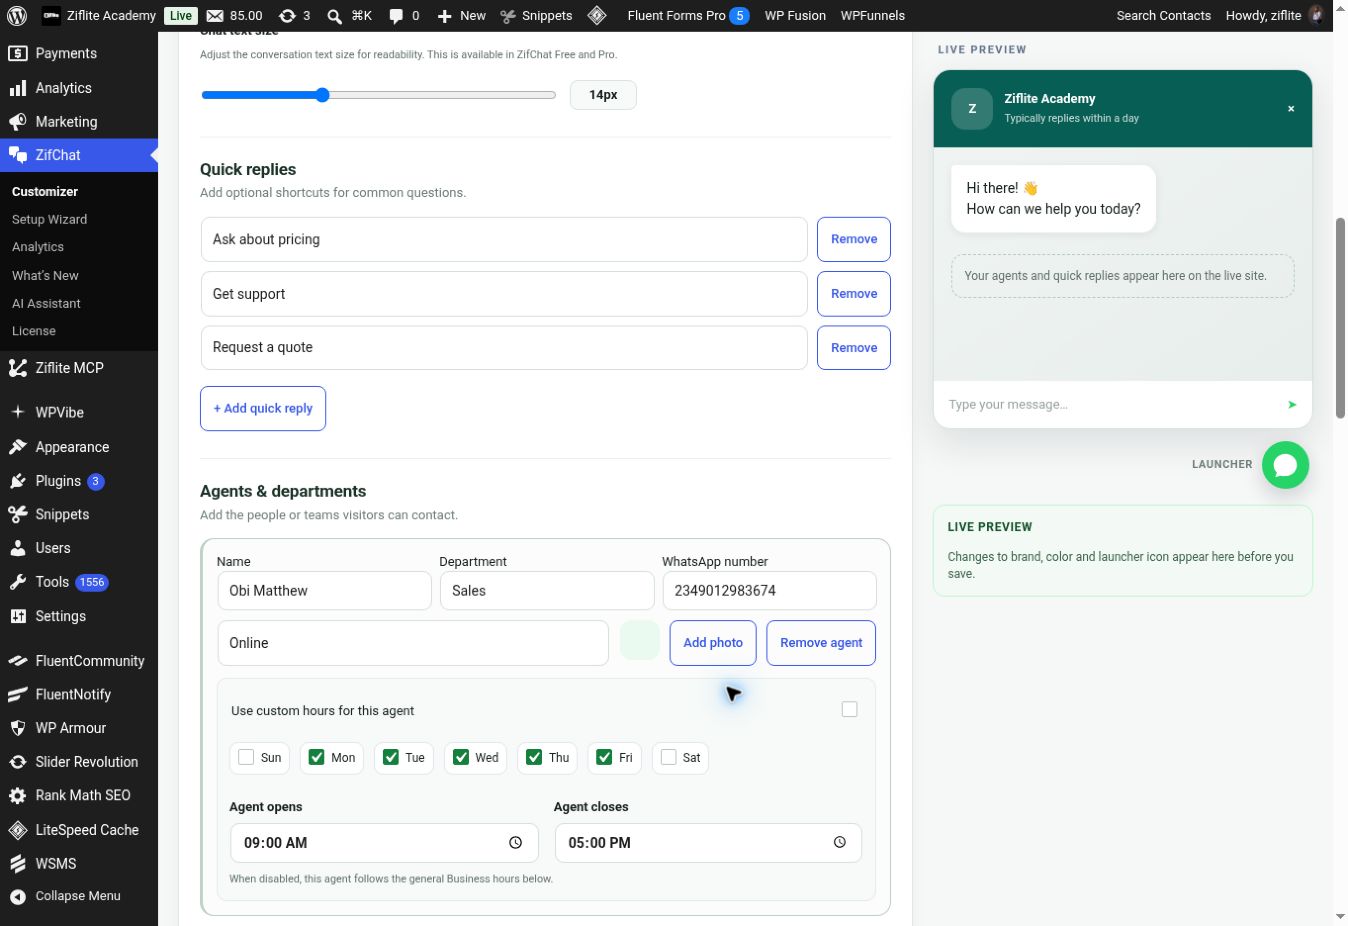Image resolution: width=1348 pixels, height=926 pixels.
Task: Click the Z avatar in chat preview header
Action: [x=972, y=109]
